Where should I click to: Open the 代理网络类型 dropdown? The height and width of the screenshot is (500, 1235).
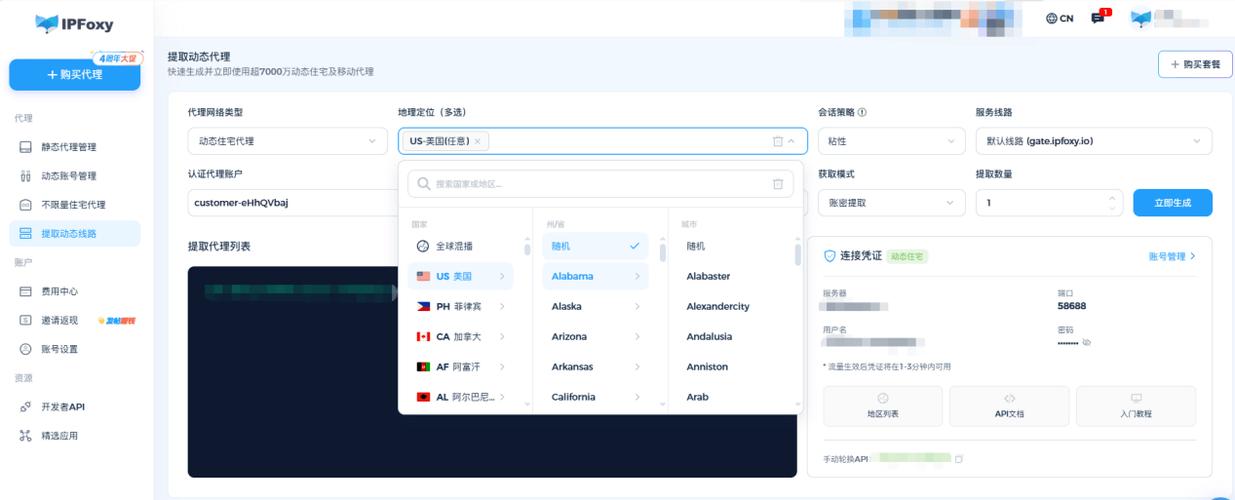[x=287, y=141]
